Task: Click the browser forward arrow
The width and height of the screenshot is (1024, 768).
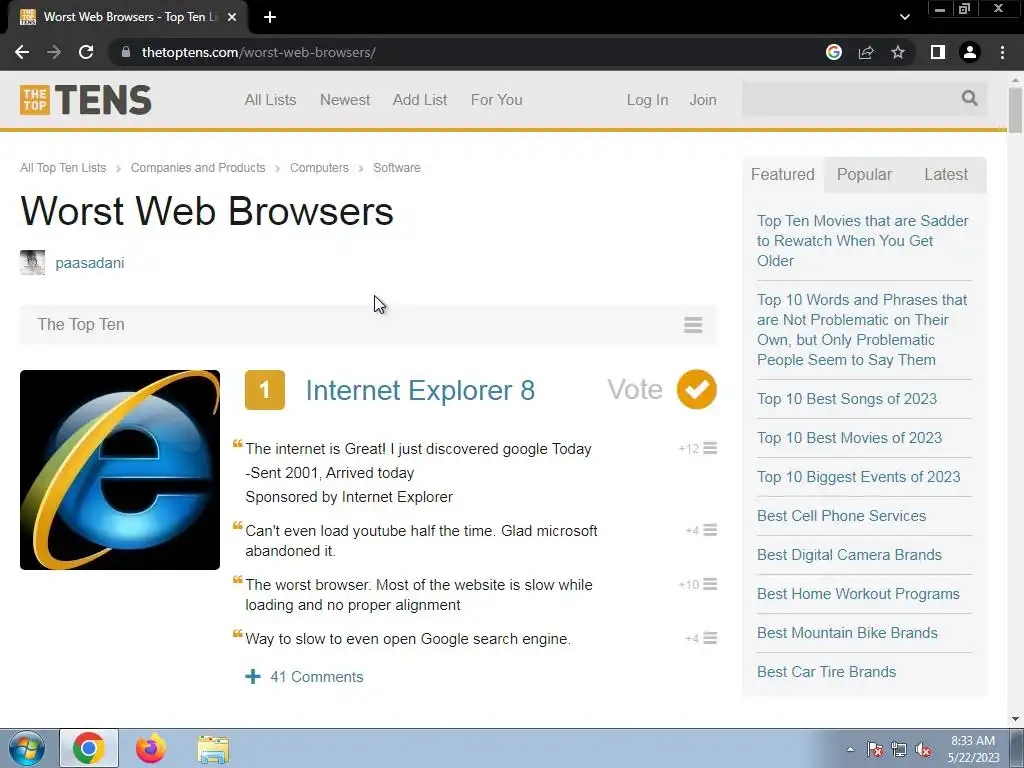Action: coord(54,52)
